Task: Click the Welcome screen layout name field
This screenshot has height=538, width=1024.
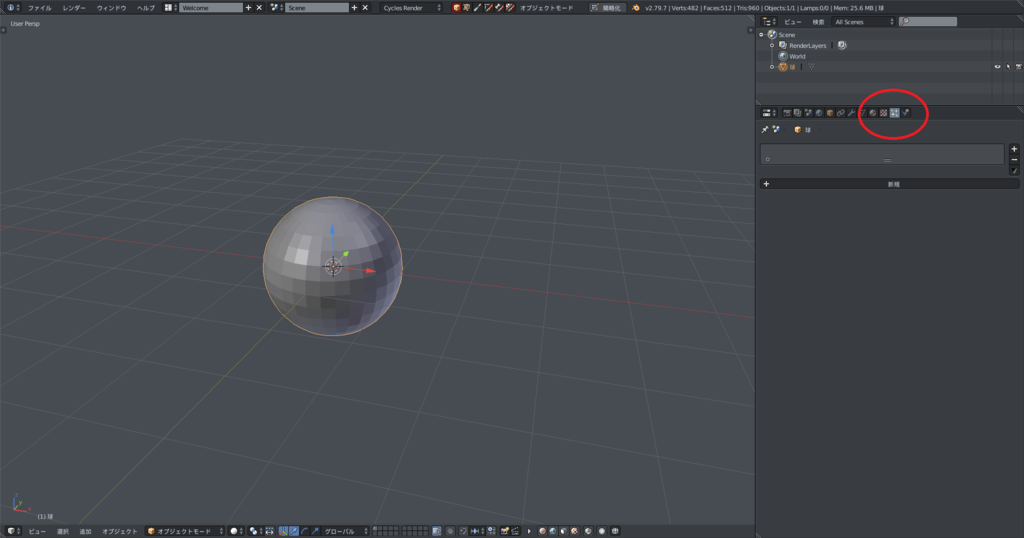Action: pyautogui.click(x=211, y=8)
